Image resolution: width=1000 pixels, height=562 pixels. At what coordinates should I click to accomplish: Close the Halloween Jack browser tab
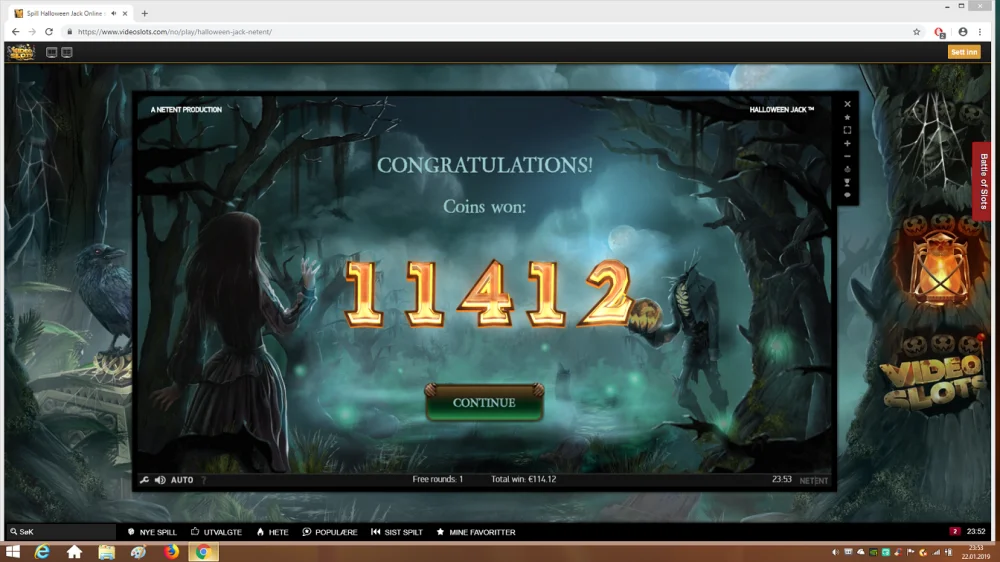pos(125,13)
